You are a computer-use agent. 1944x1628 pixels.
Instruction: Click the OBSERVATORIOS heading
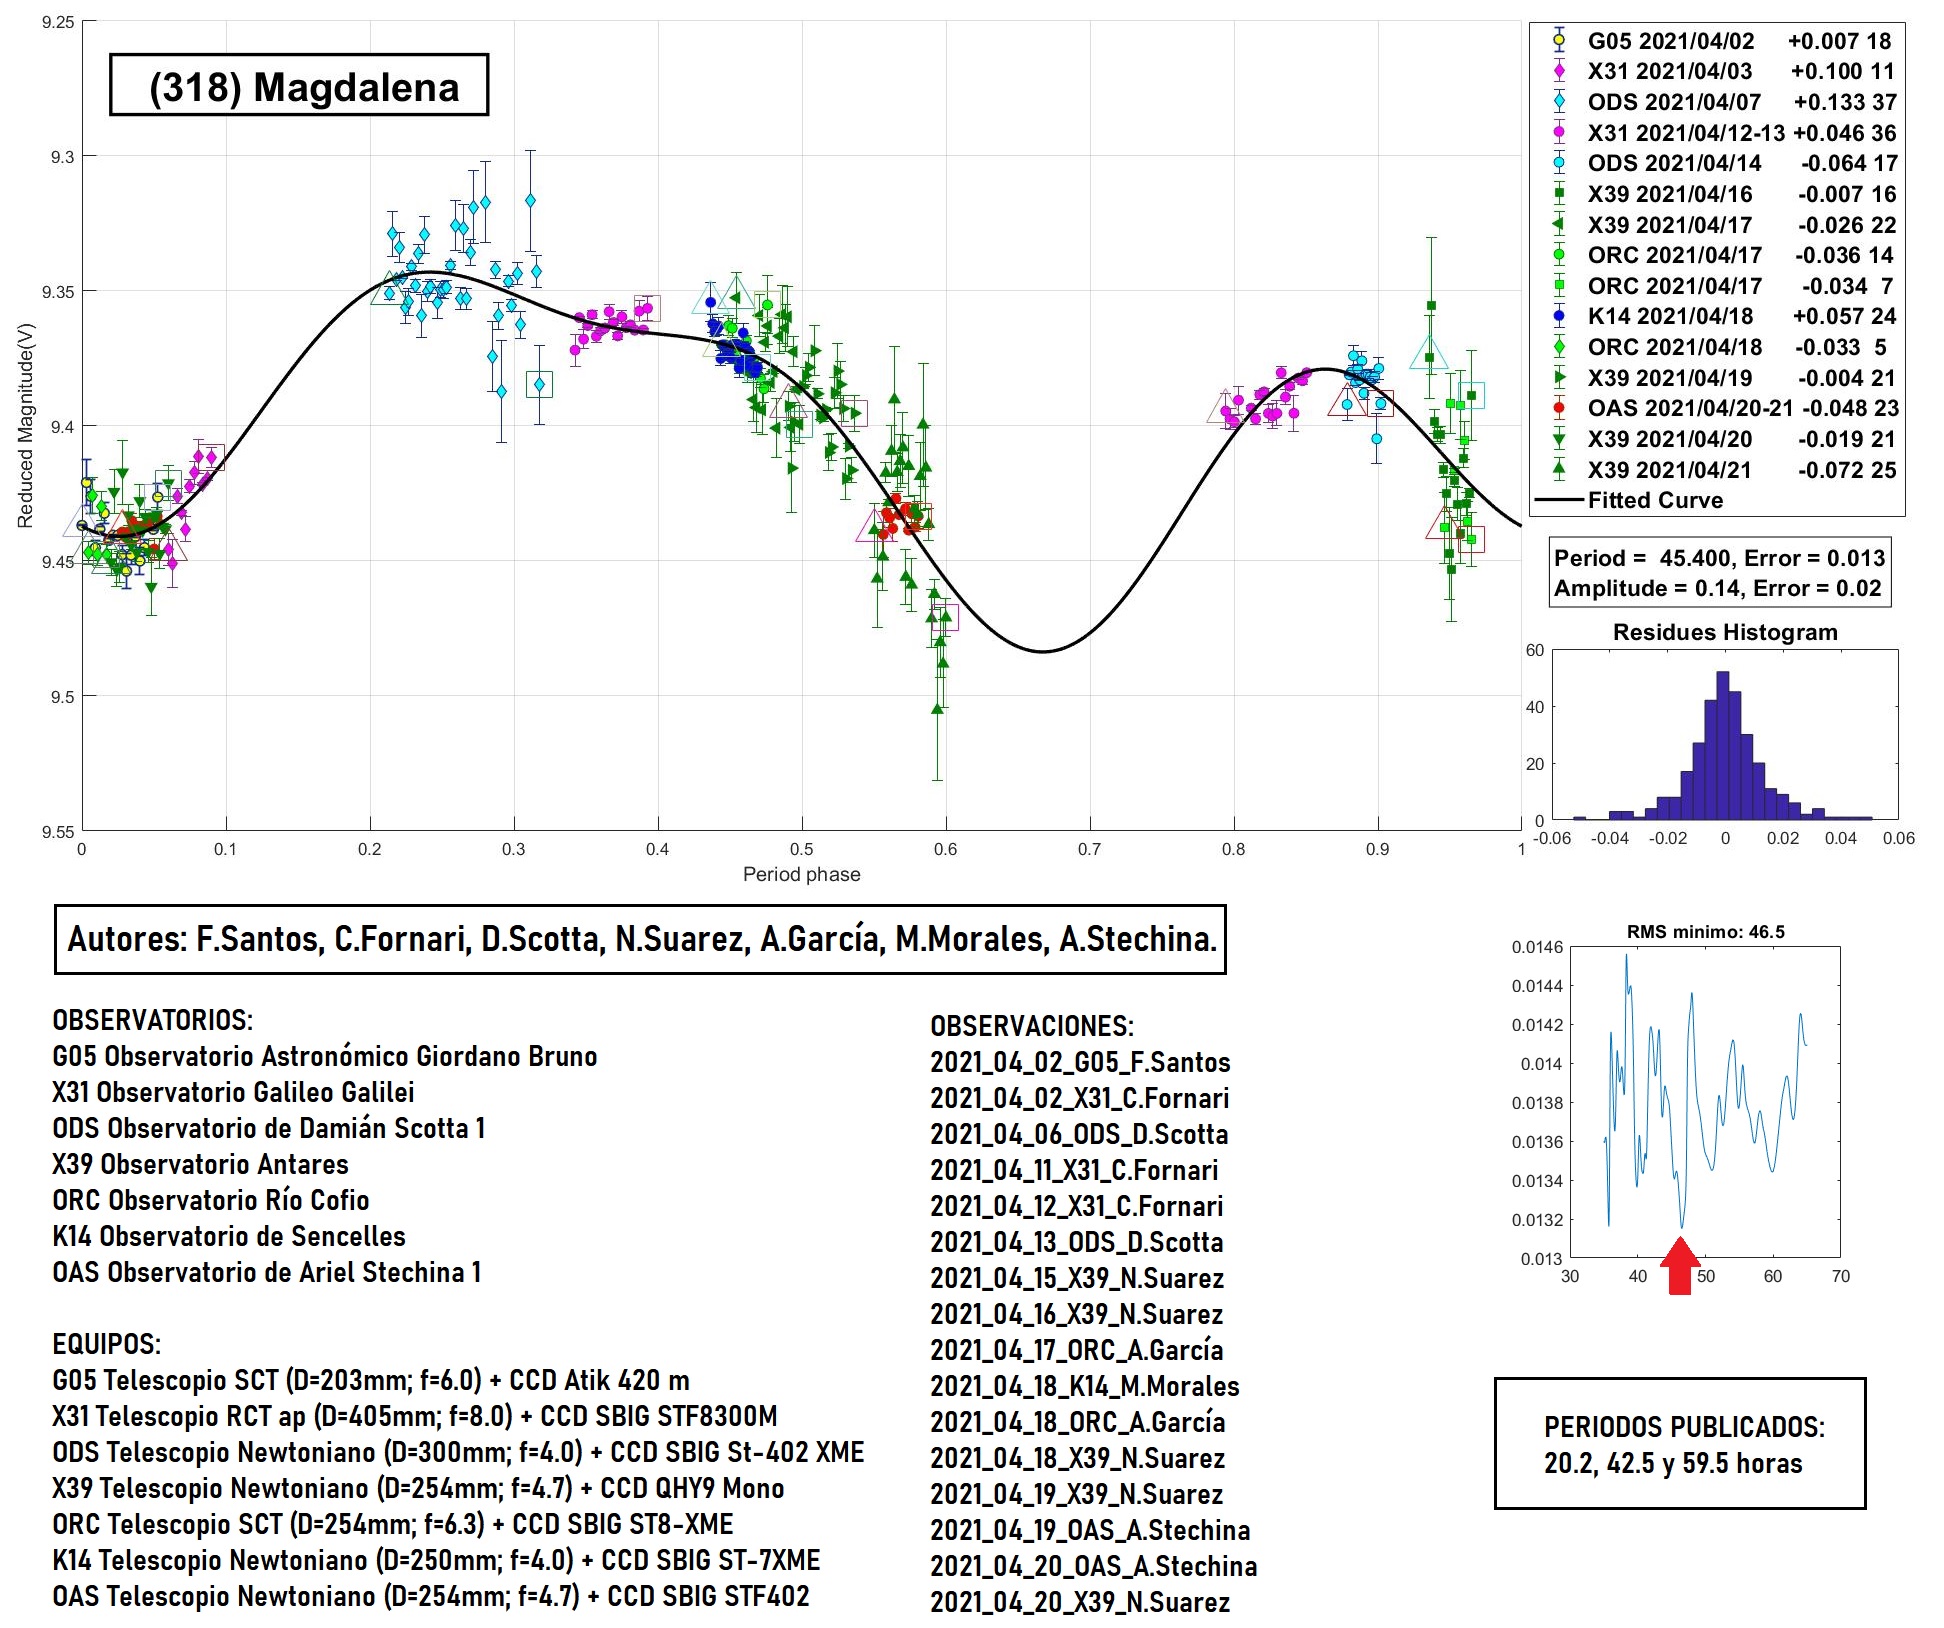pos(152,1020)
